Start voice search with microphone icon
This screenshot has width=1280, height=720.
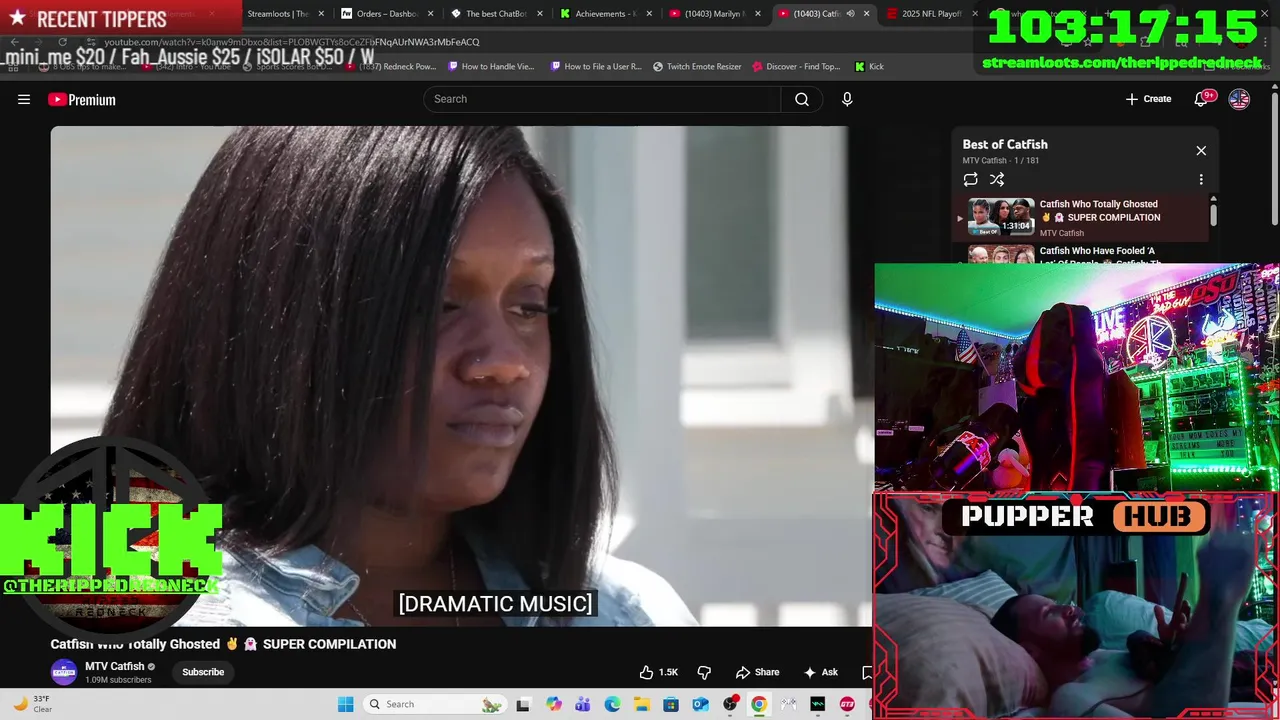click(x=847, y=99)
